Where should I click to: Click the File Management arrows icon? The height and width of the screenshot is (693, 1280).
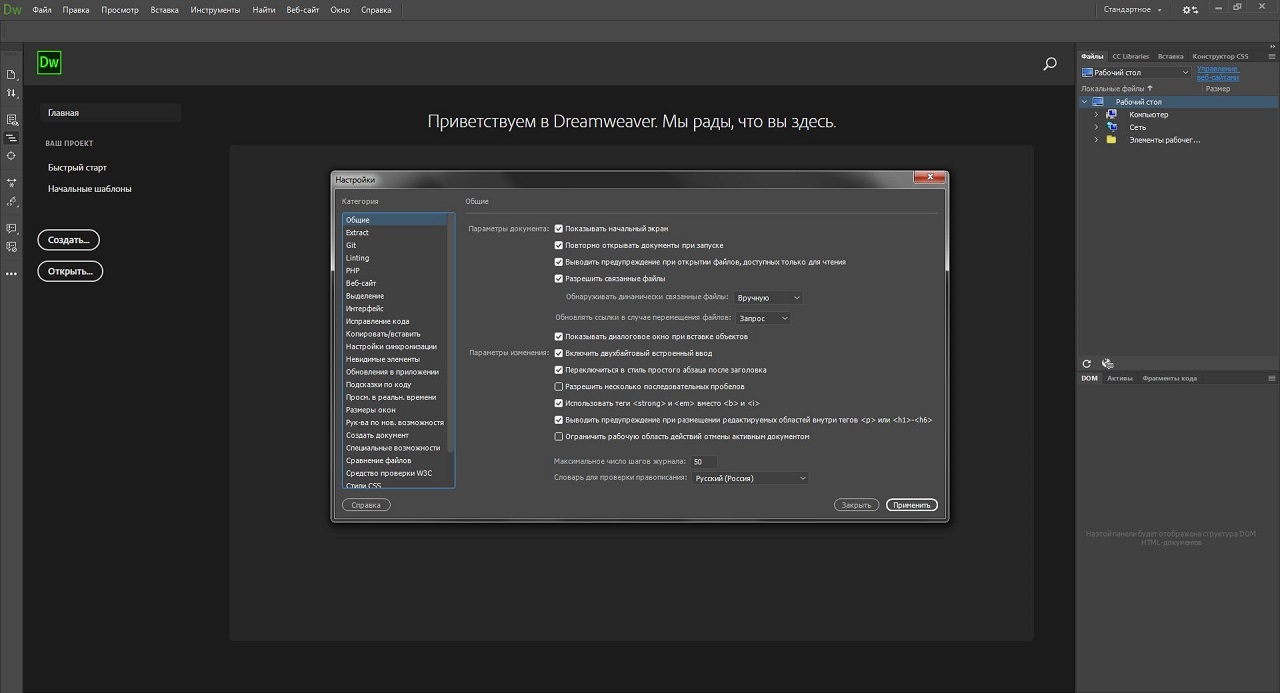point(12,93)
